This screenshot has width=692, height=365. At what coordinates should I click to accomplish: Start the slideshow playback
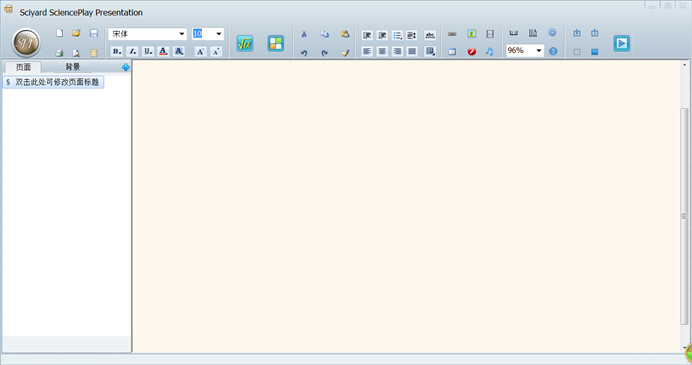pyautogui.click(x=622, y=43)
